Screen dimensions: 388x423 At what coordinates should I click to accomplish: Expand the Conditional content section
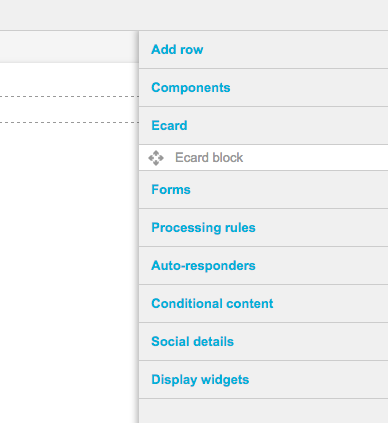click(212, 304)
